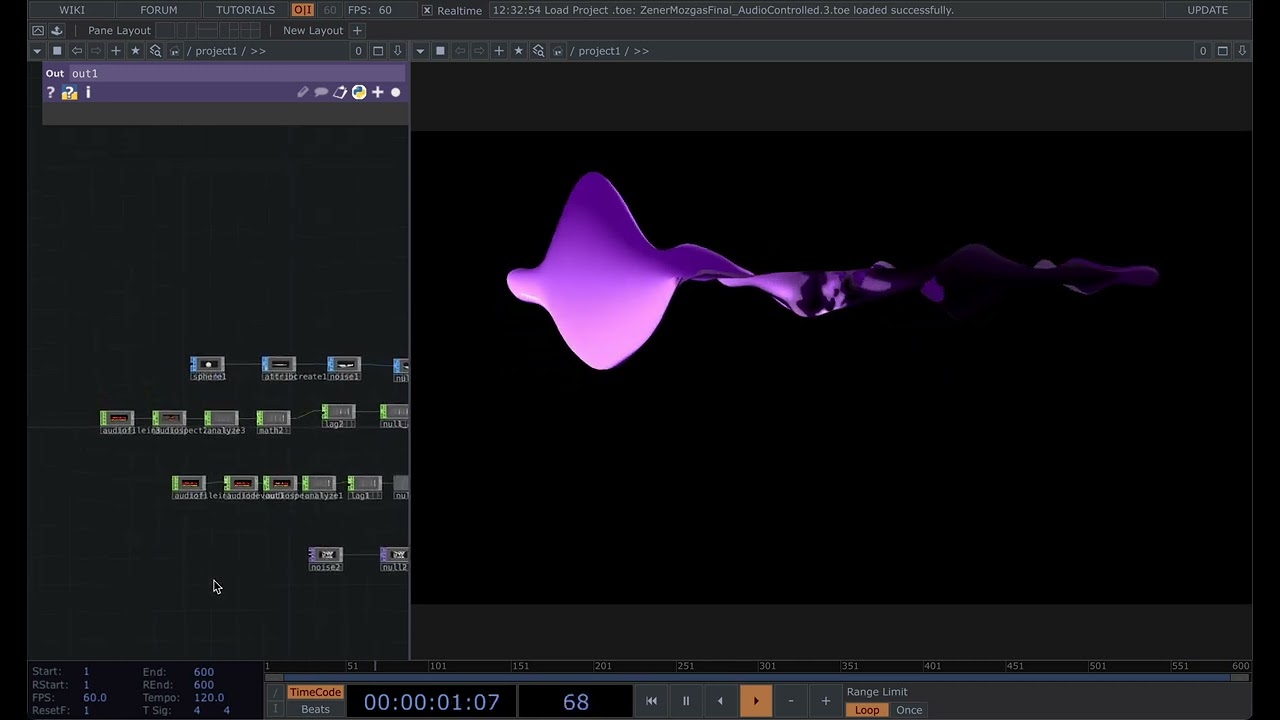Toggle the O|I power button

[x=302, y=10]
